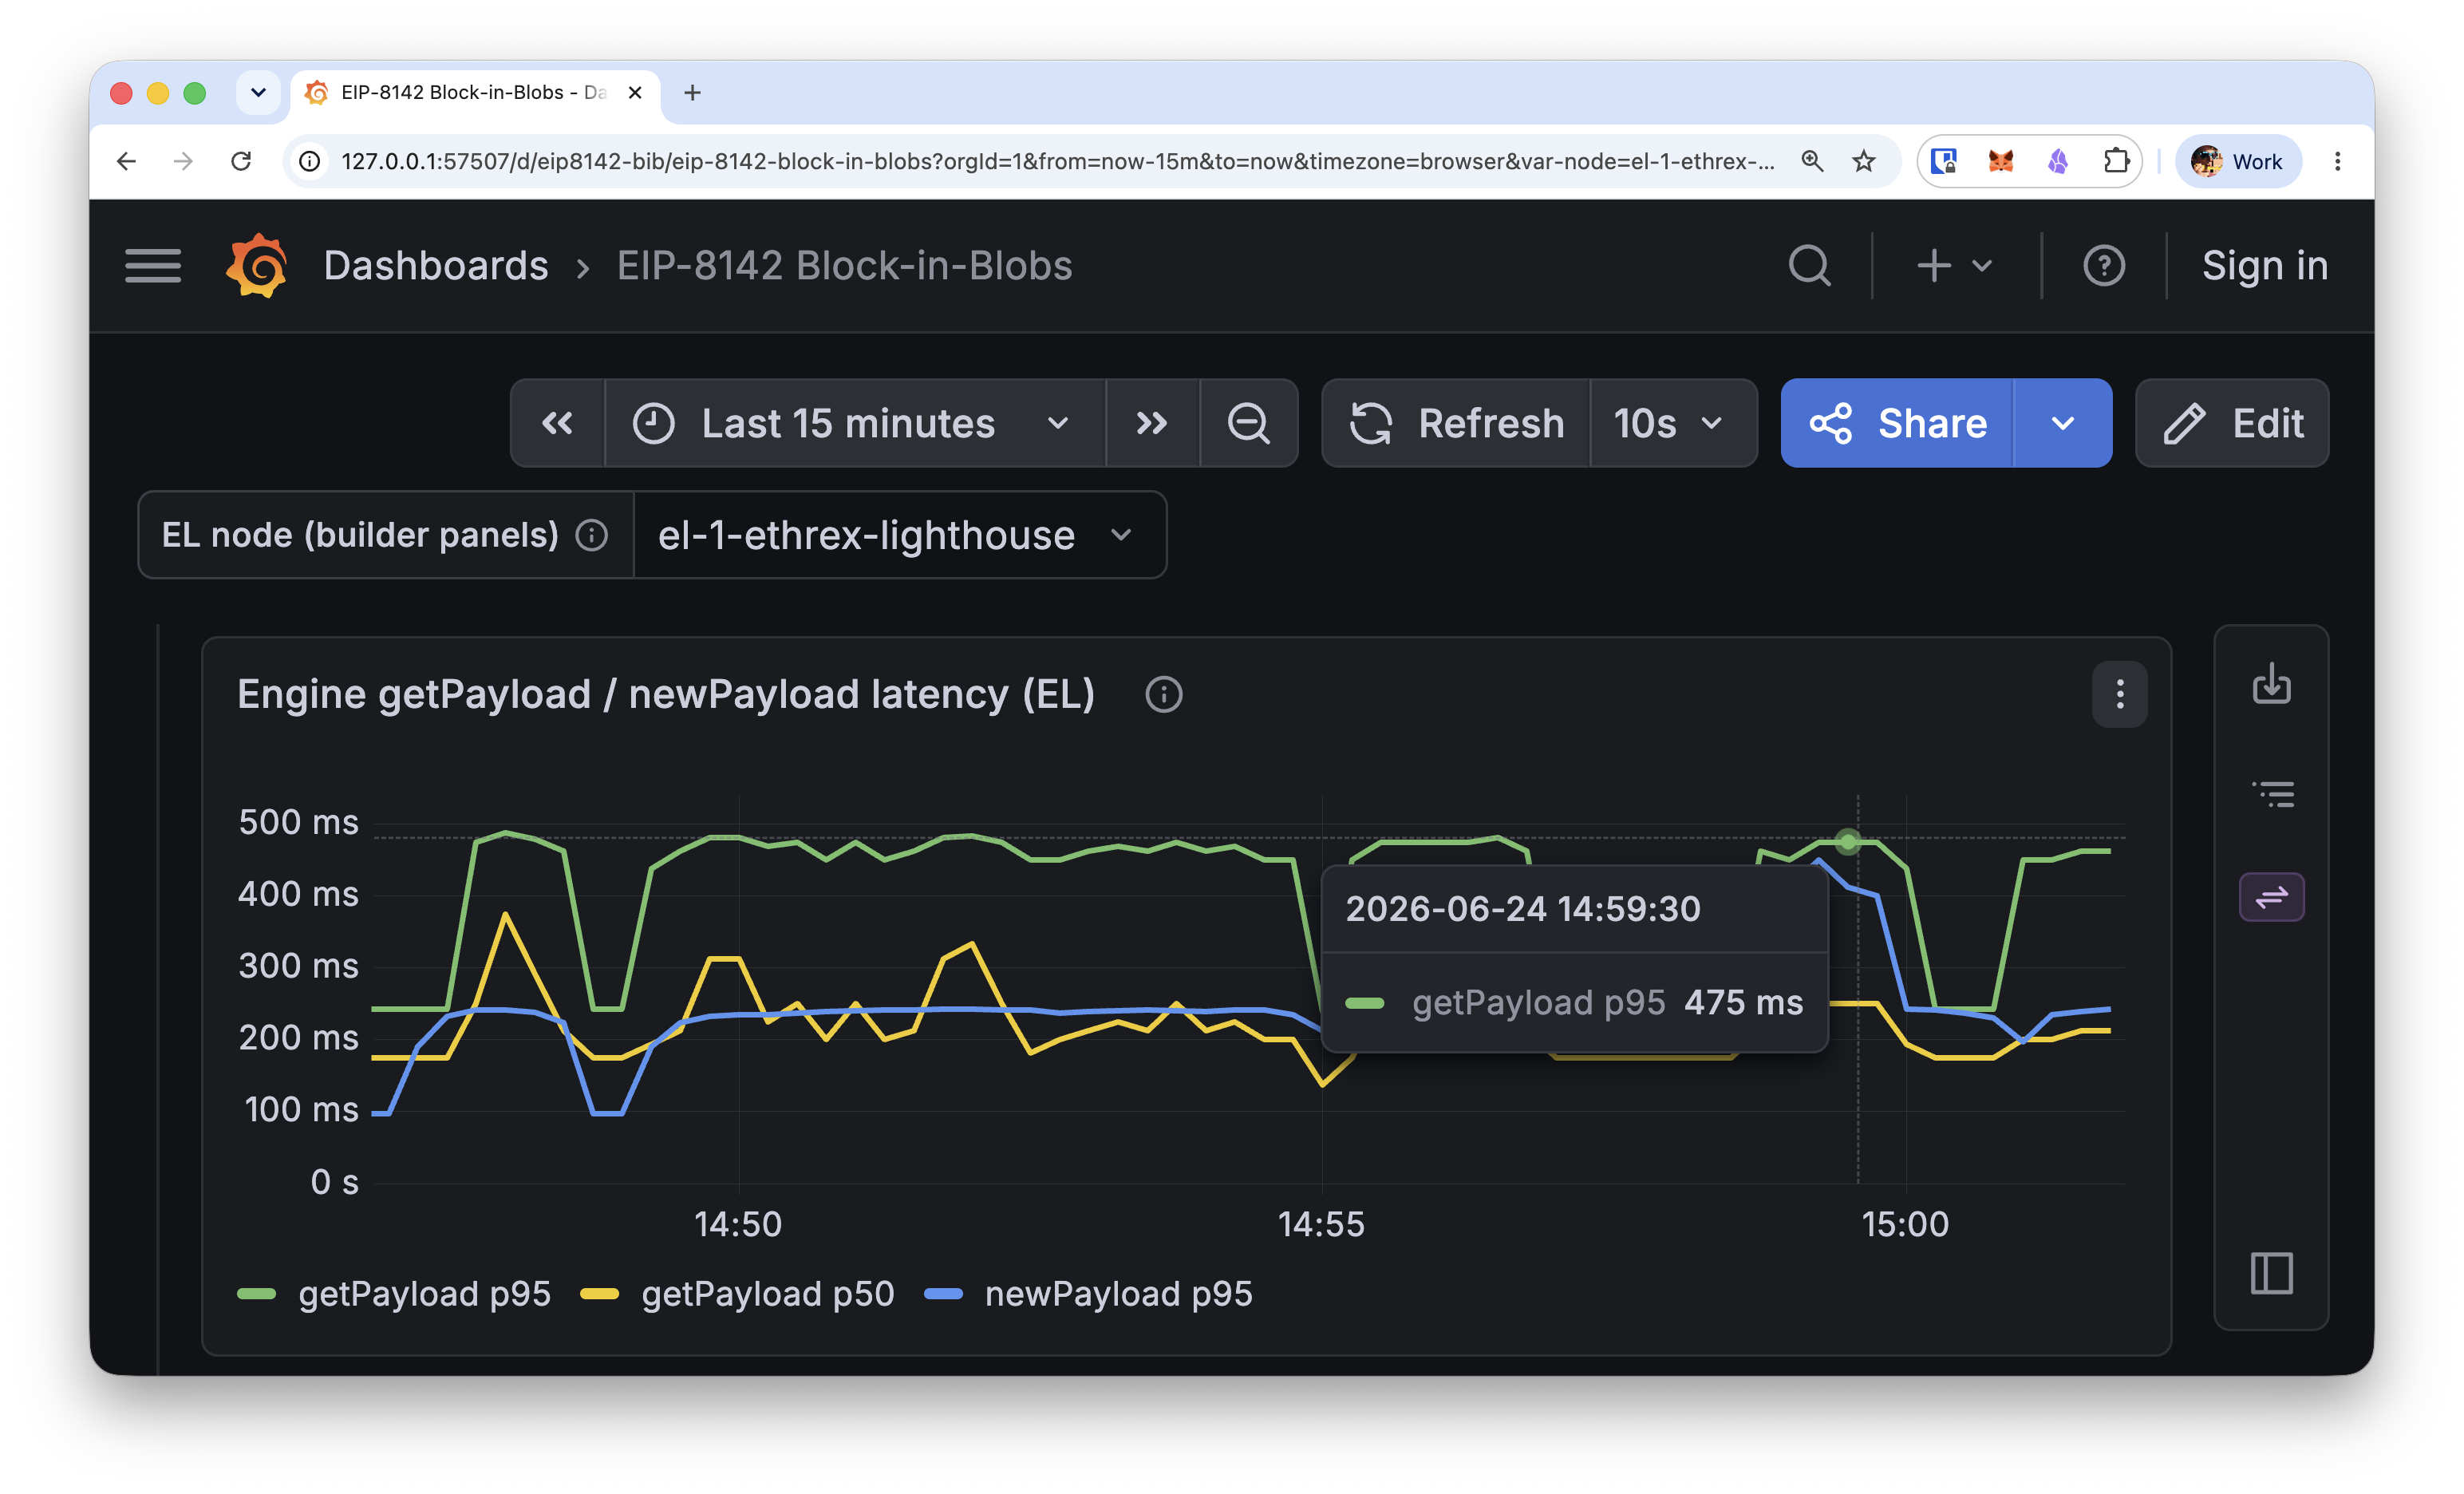The image size is (2464, 1494).
Task: Click the Refresh dashboard button
Action: click(1456, 423)
